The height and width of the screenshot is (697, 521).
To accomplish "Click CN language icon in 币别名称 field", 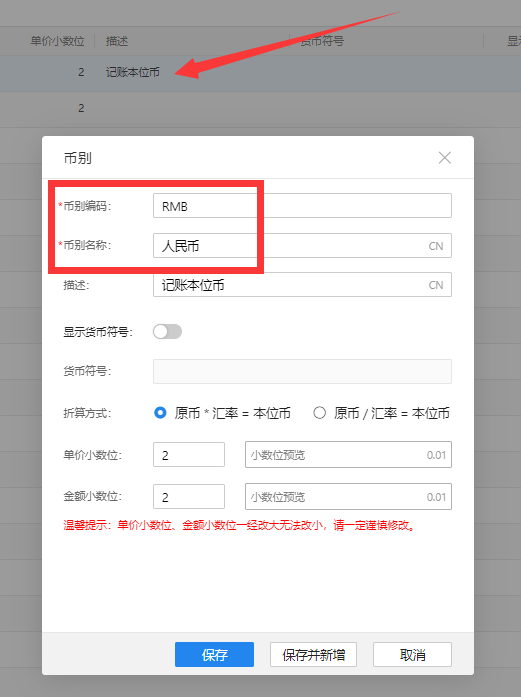I will point(436,246).
